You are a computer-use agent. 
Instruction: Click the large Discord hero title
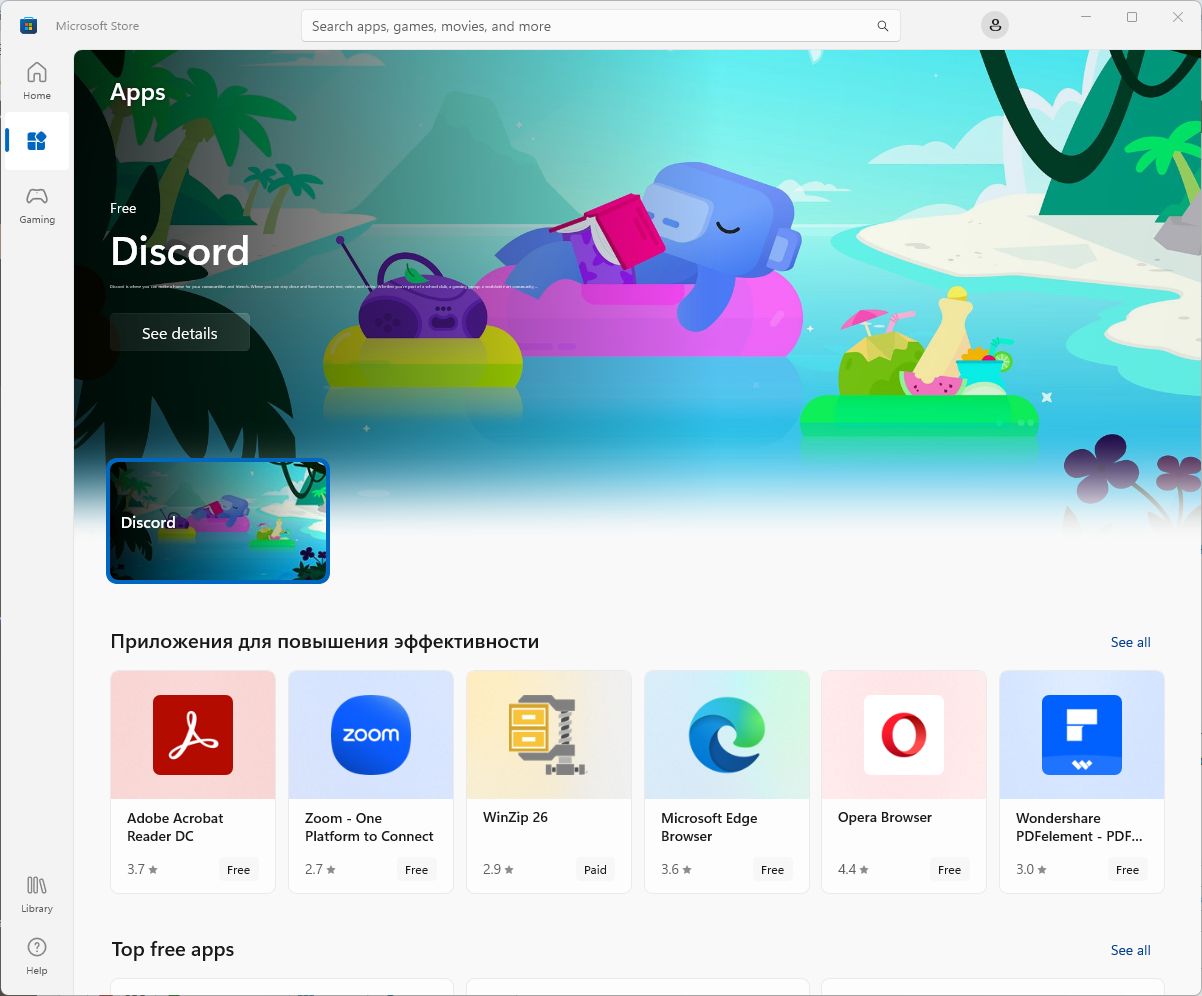[180, 251]
